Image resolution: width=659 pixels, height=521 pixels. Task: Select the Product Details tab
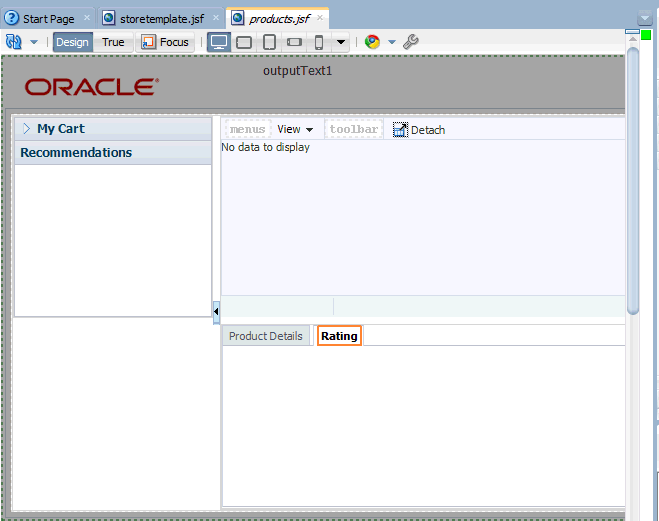pyautogui.click(x=266, y=336)
